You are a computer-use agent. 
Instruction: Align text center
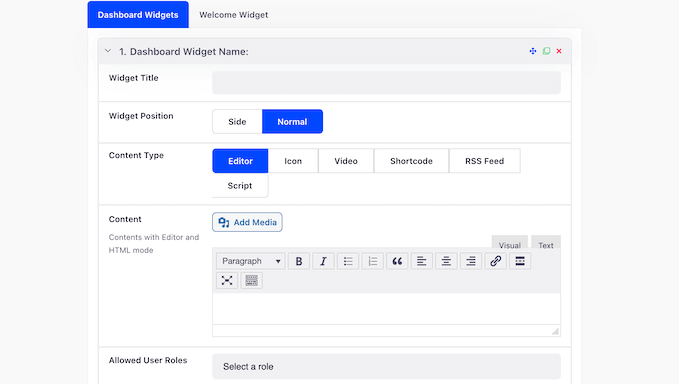tap(446, 261)
